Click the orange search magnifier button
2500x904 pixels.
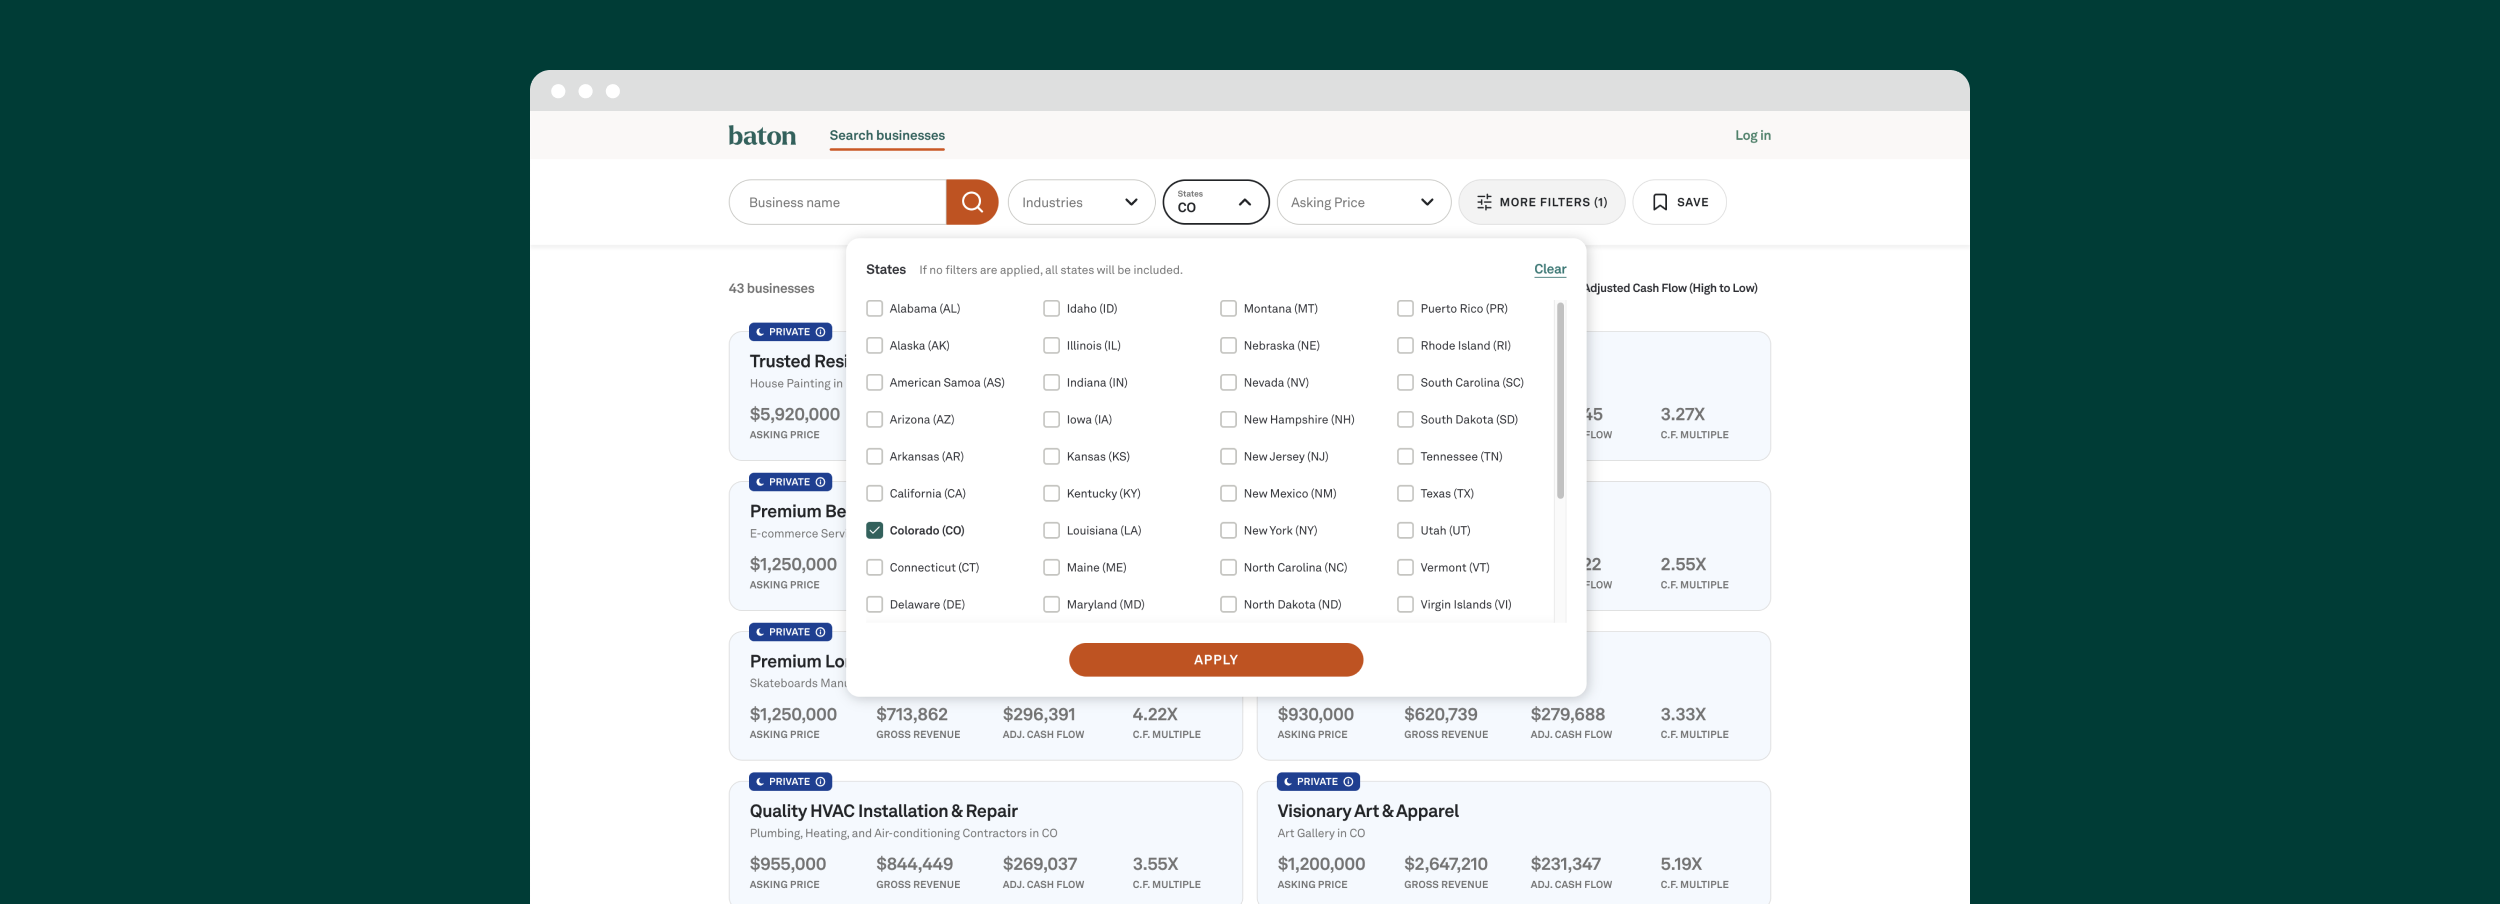pyautogui.click(x=972, y=202)
